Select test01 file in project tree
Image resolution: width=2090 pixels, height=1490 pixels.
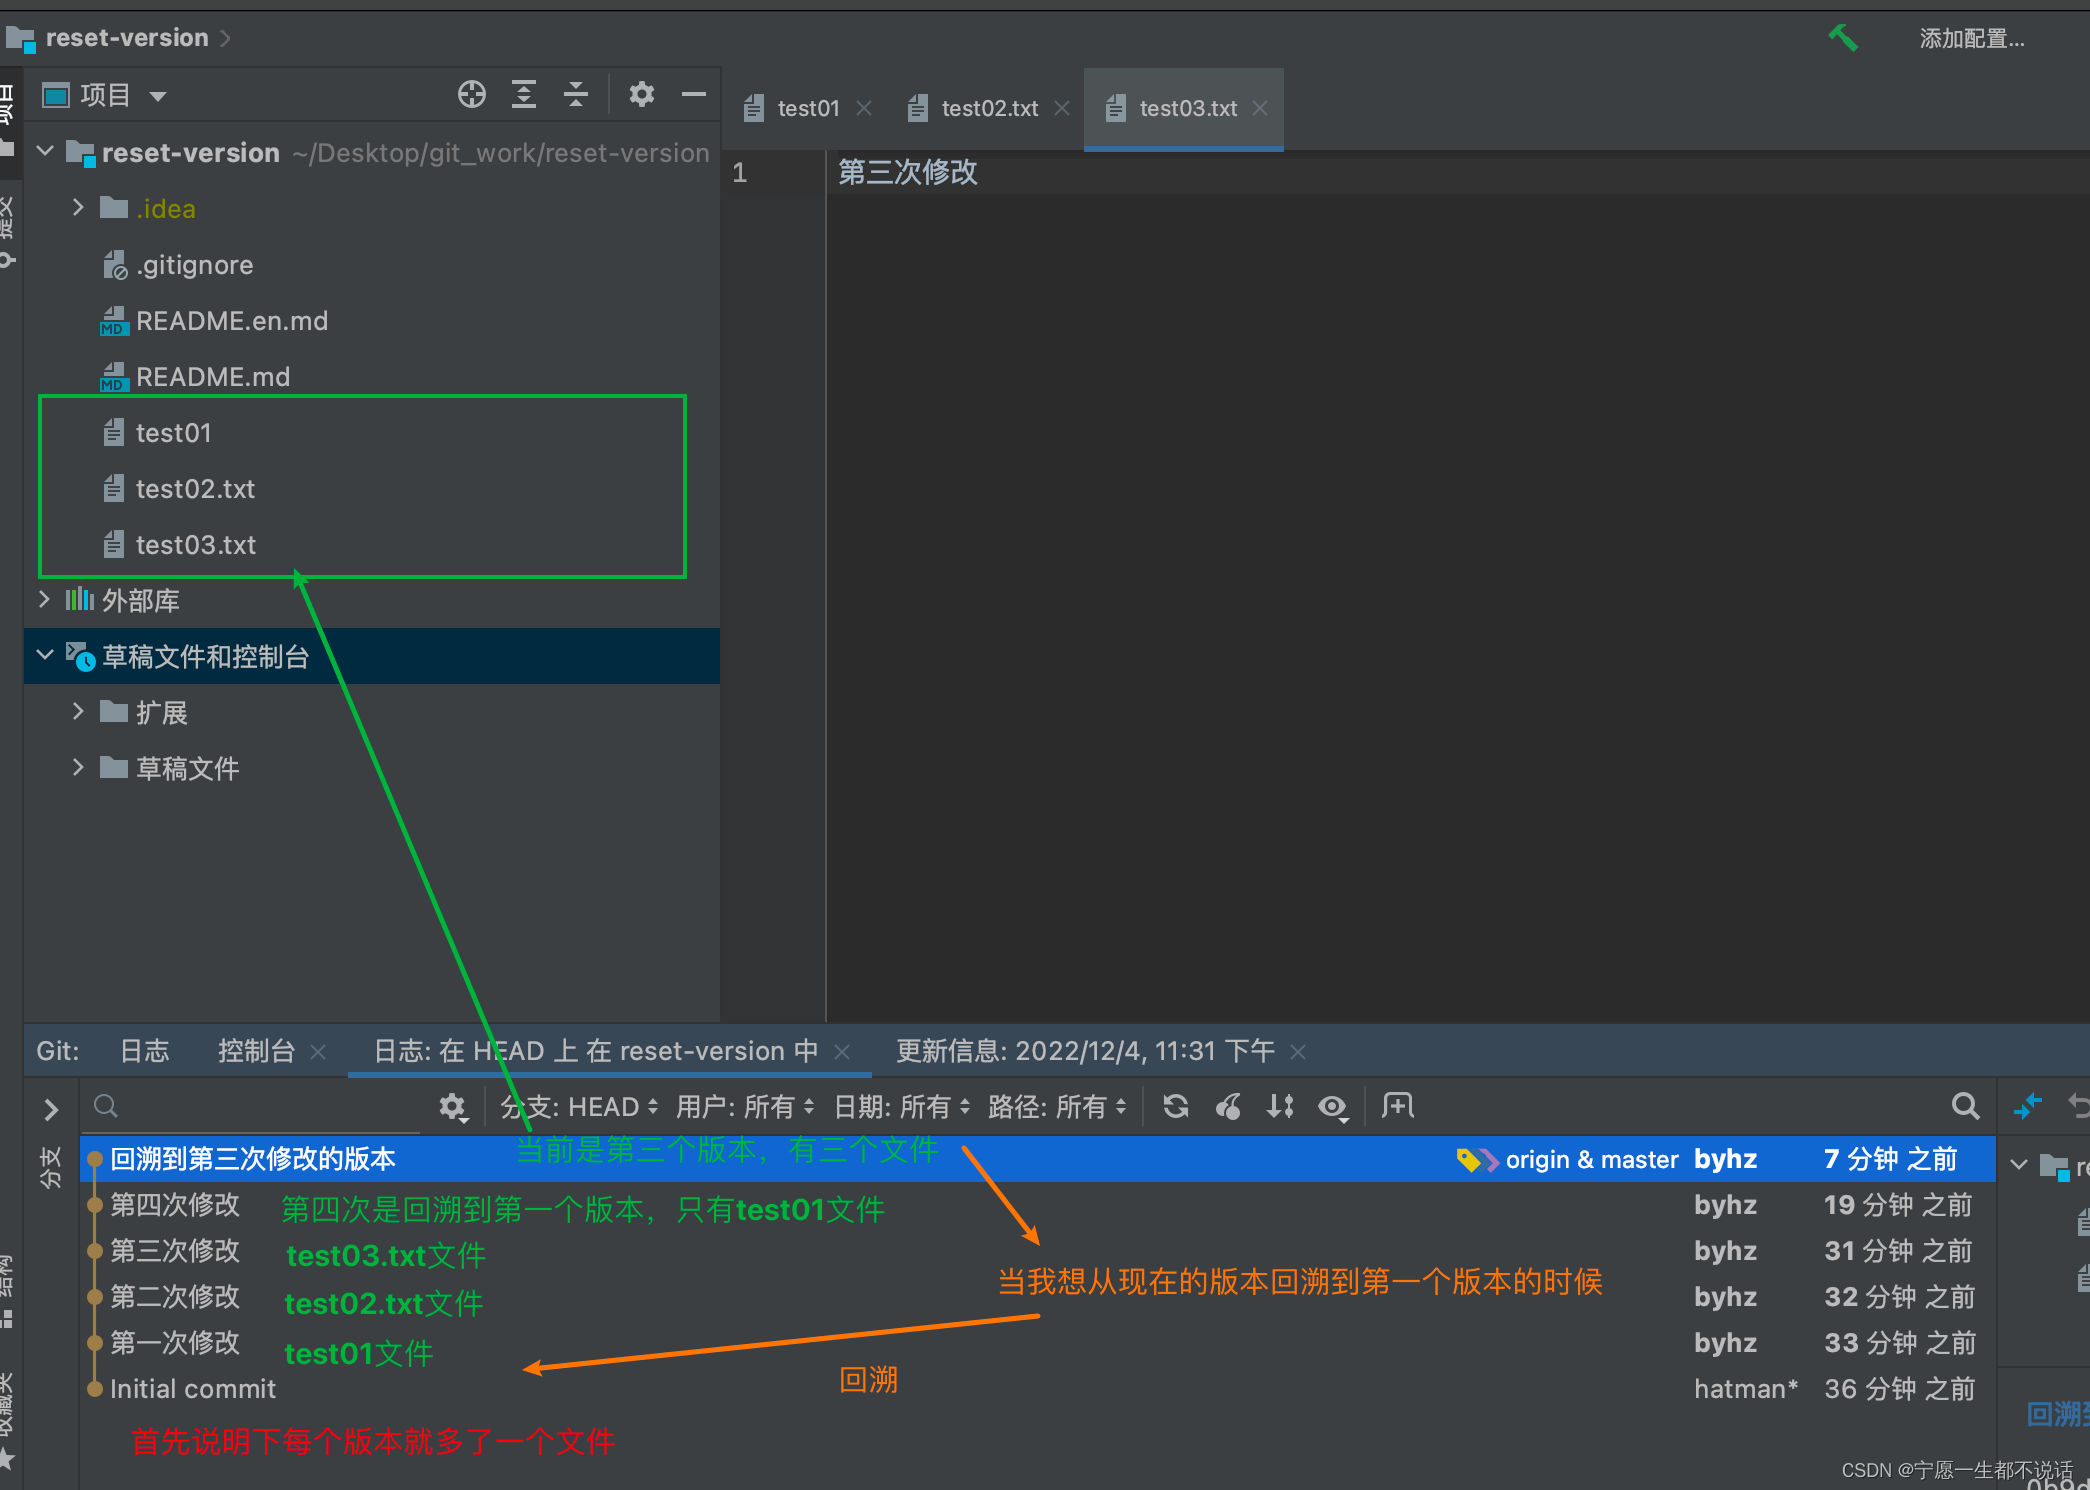coord(173,433)
